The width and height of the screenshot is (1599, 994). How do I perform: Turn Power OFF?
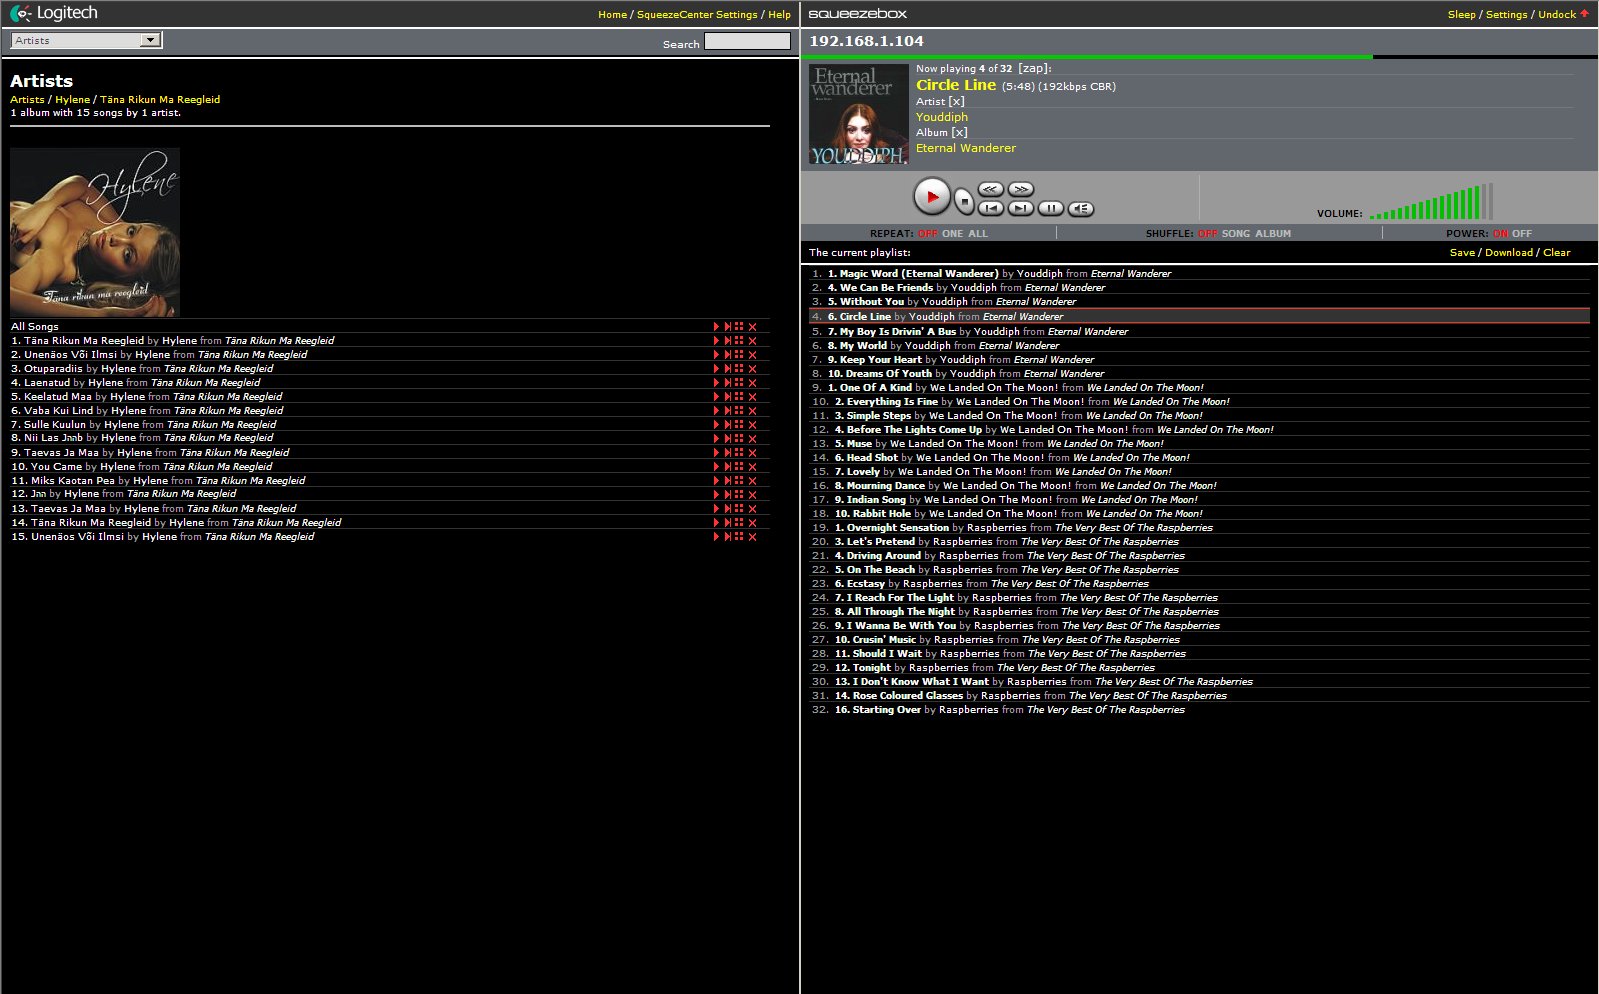click(x=1522, y=234)
